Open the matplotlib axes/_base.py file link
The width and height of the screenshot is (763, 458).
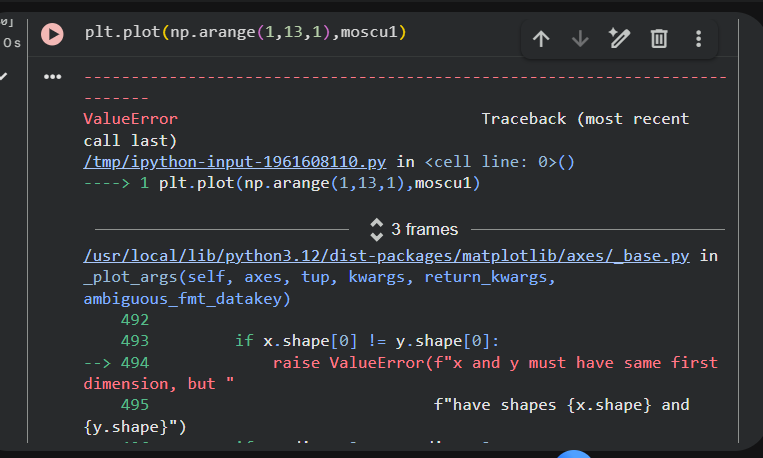pos(387,257)
